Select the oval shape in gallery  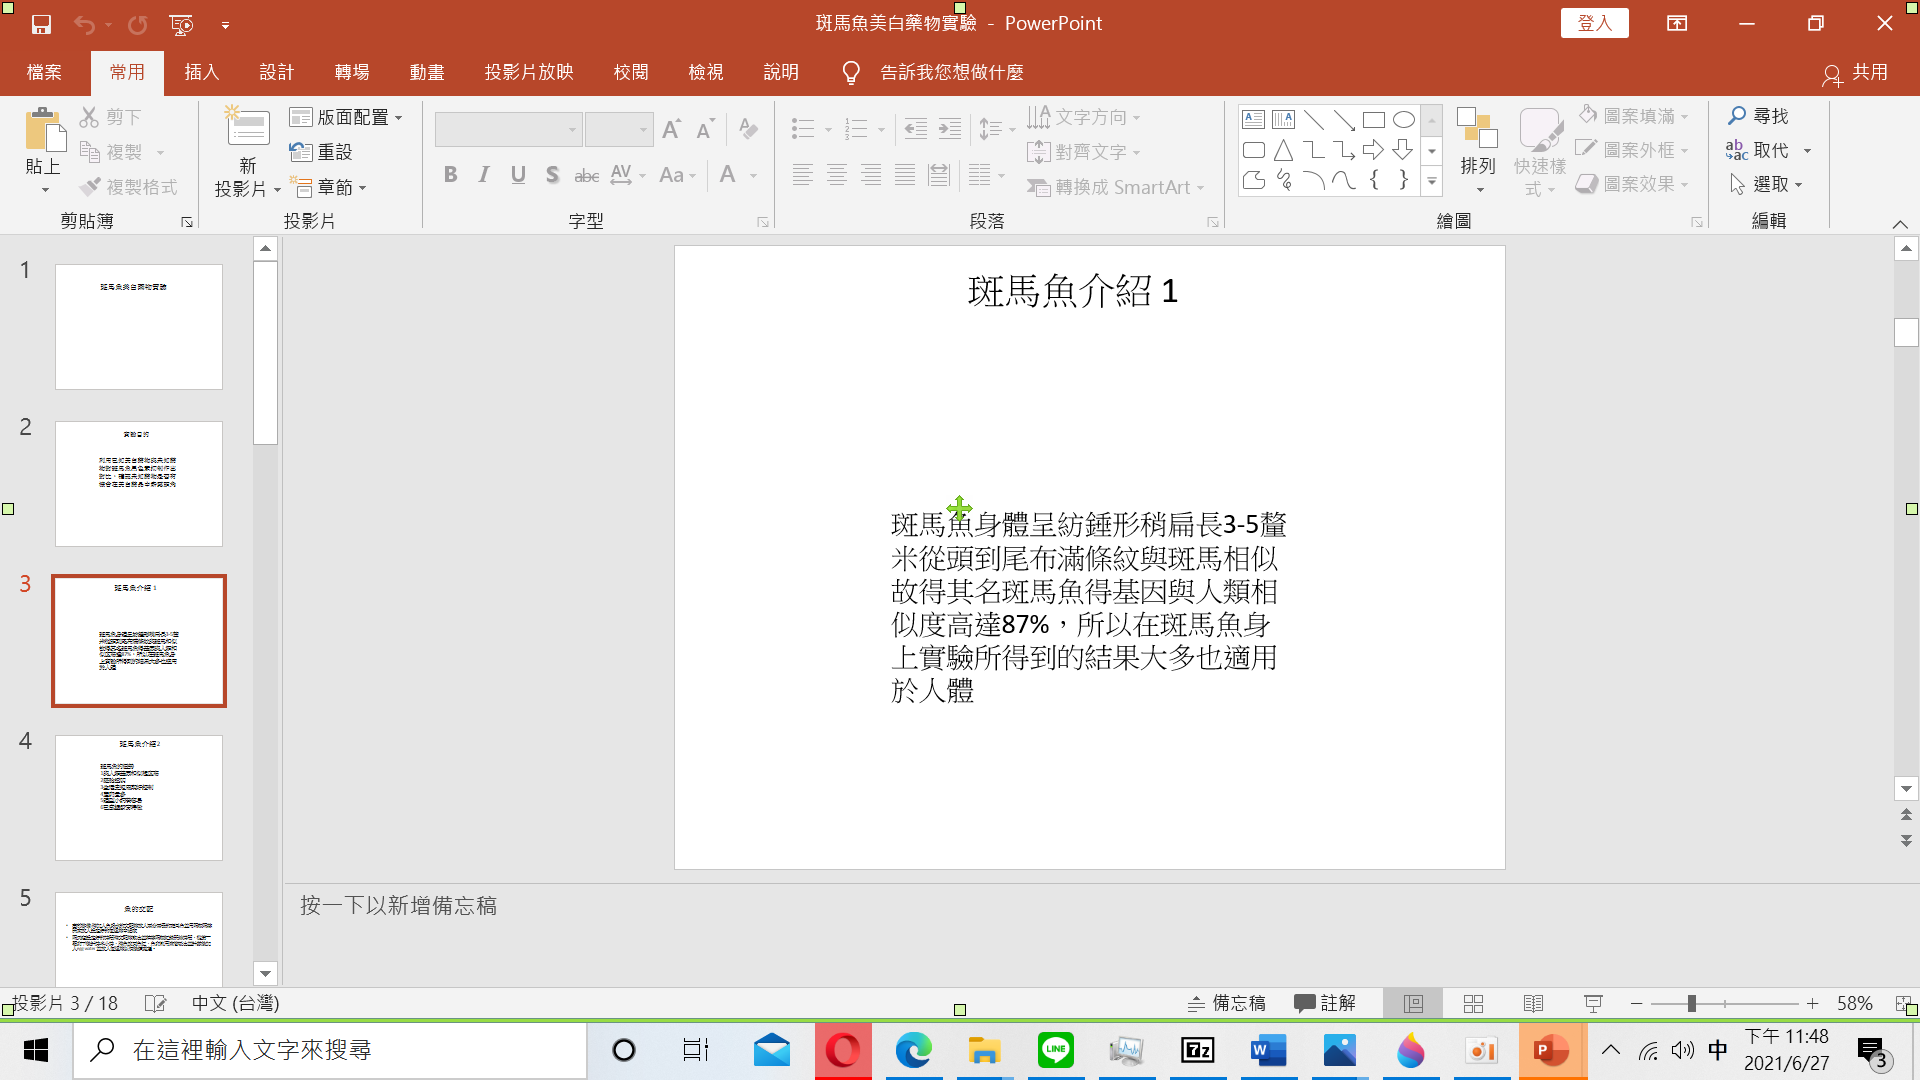(x=1404, y=120)
